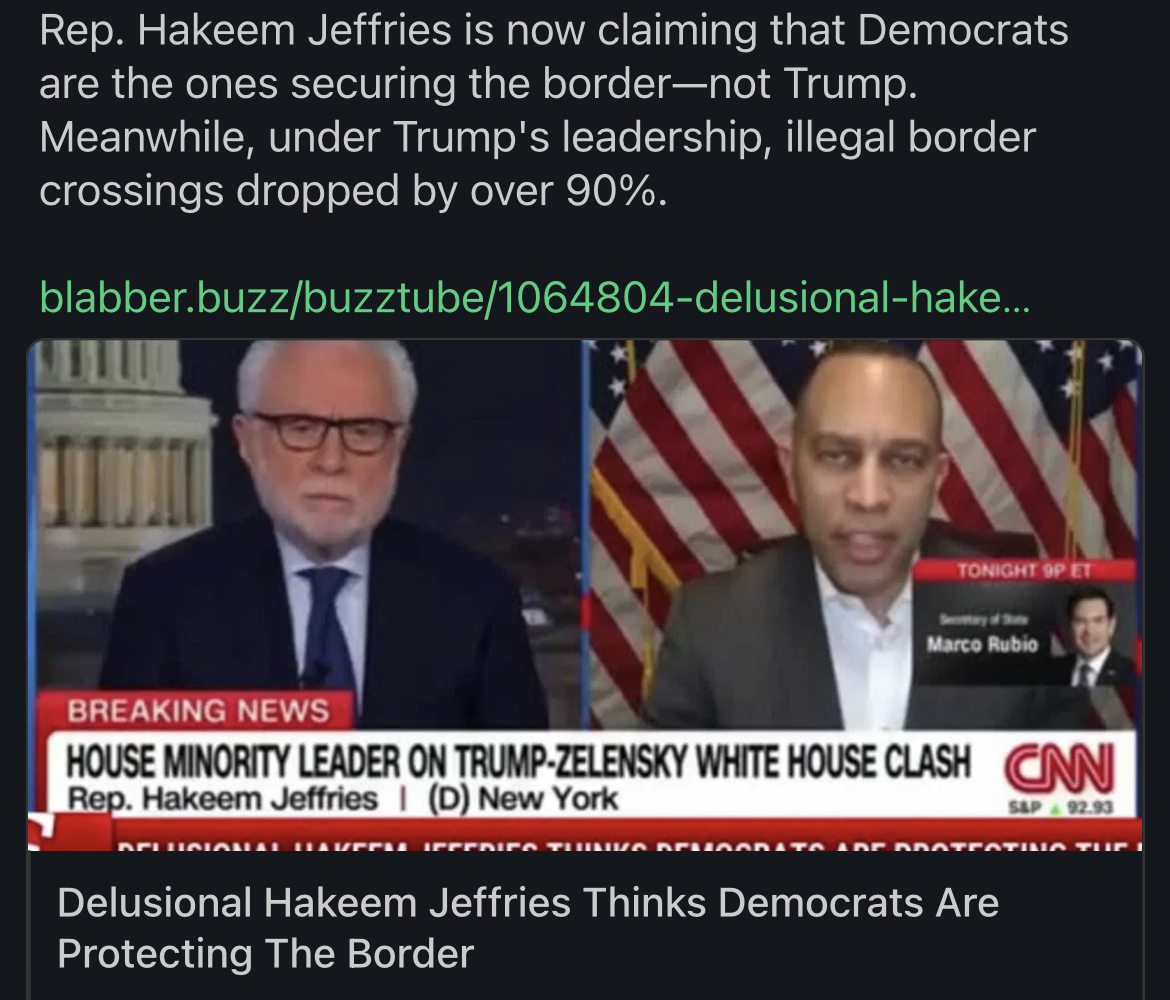Click the S&P 92.93 ticker indicator
The image size is (1170, 1000).
pos(1061,807)
